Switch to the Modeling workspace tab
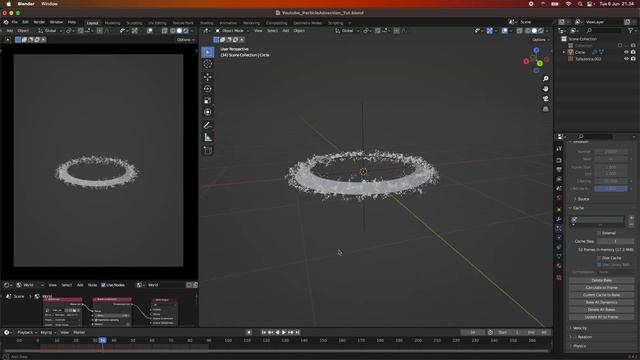 click(113, 23)
